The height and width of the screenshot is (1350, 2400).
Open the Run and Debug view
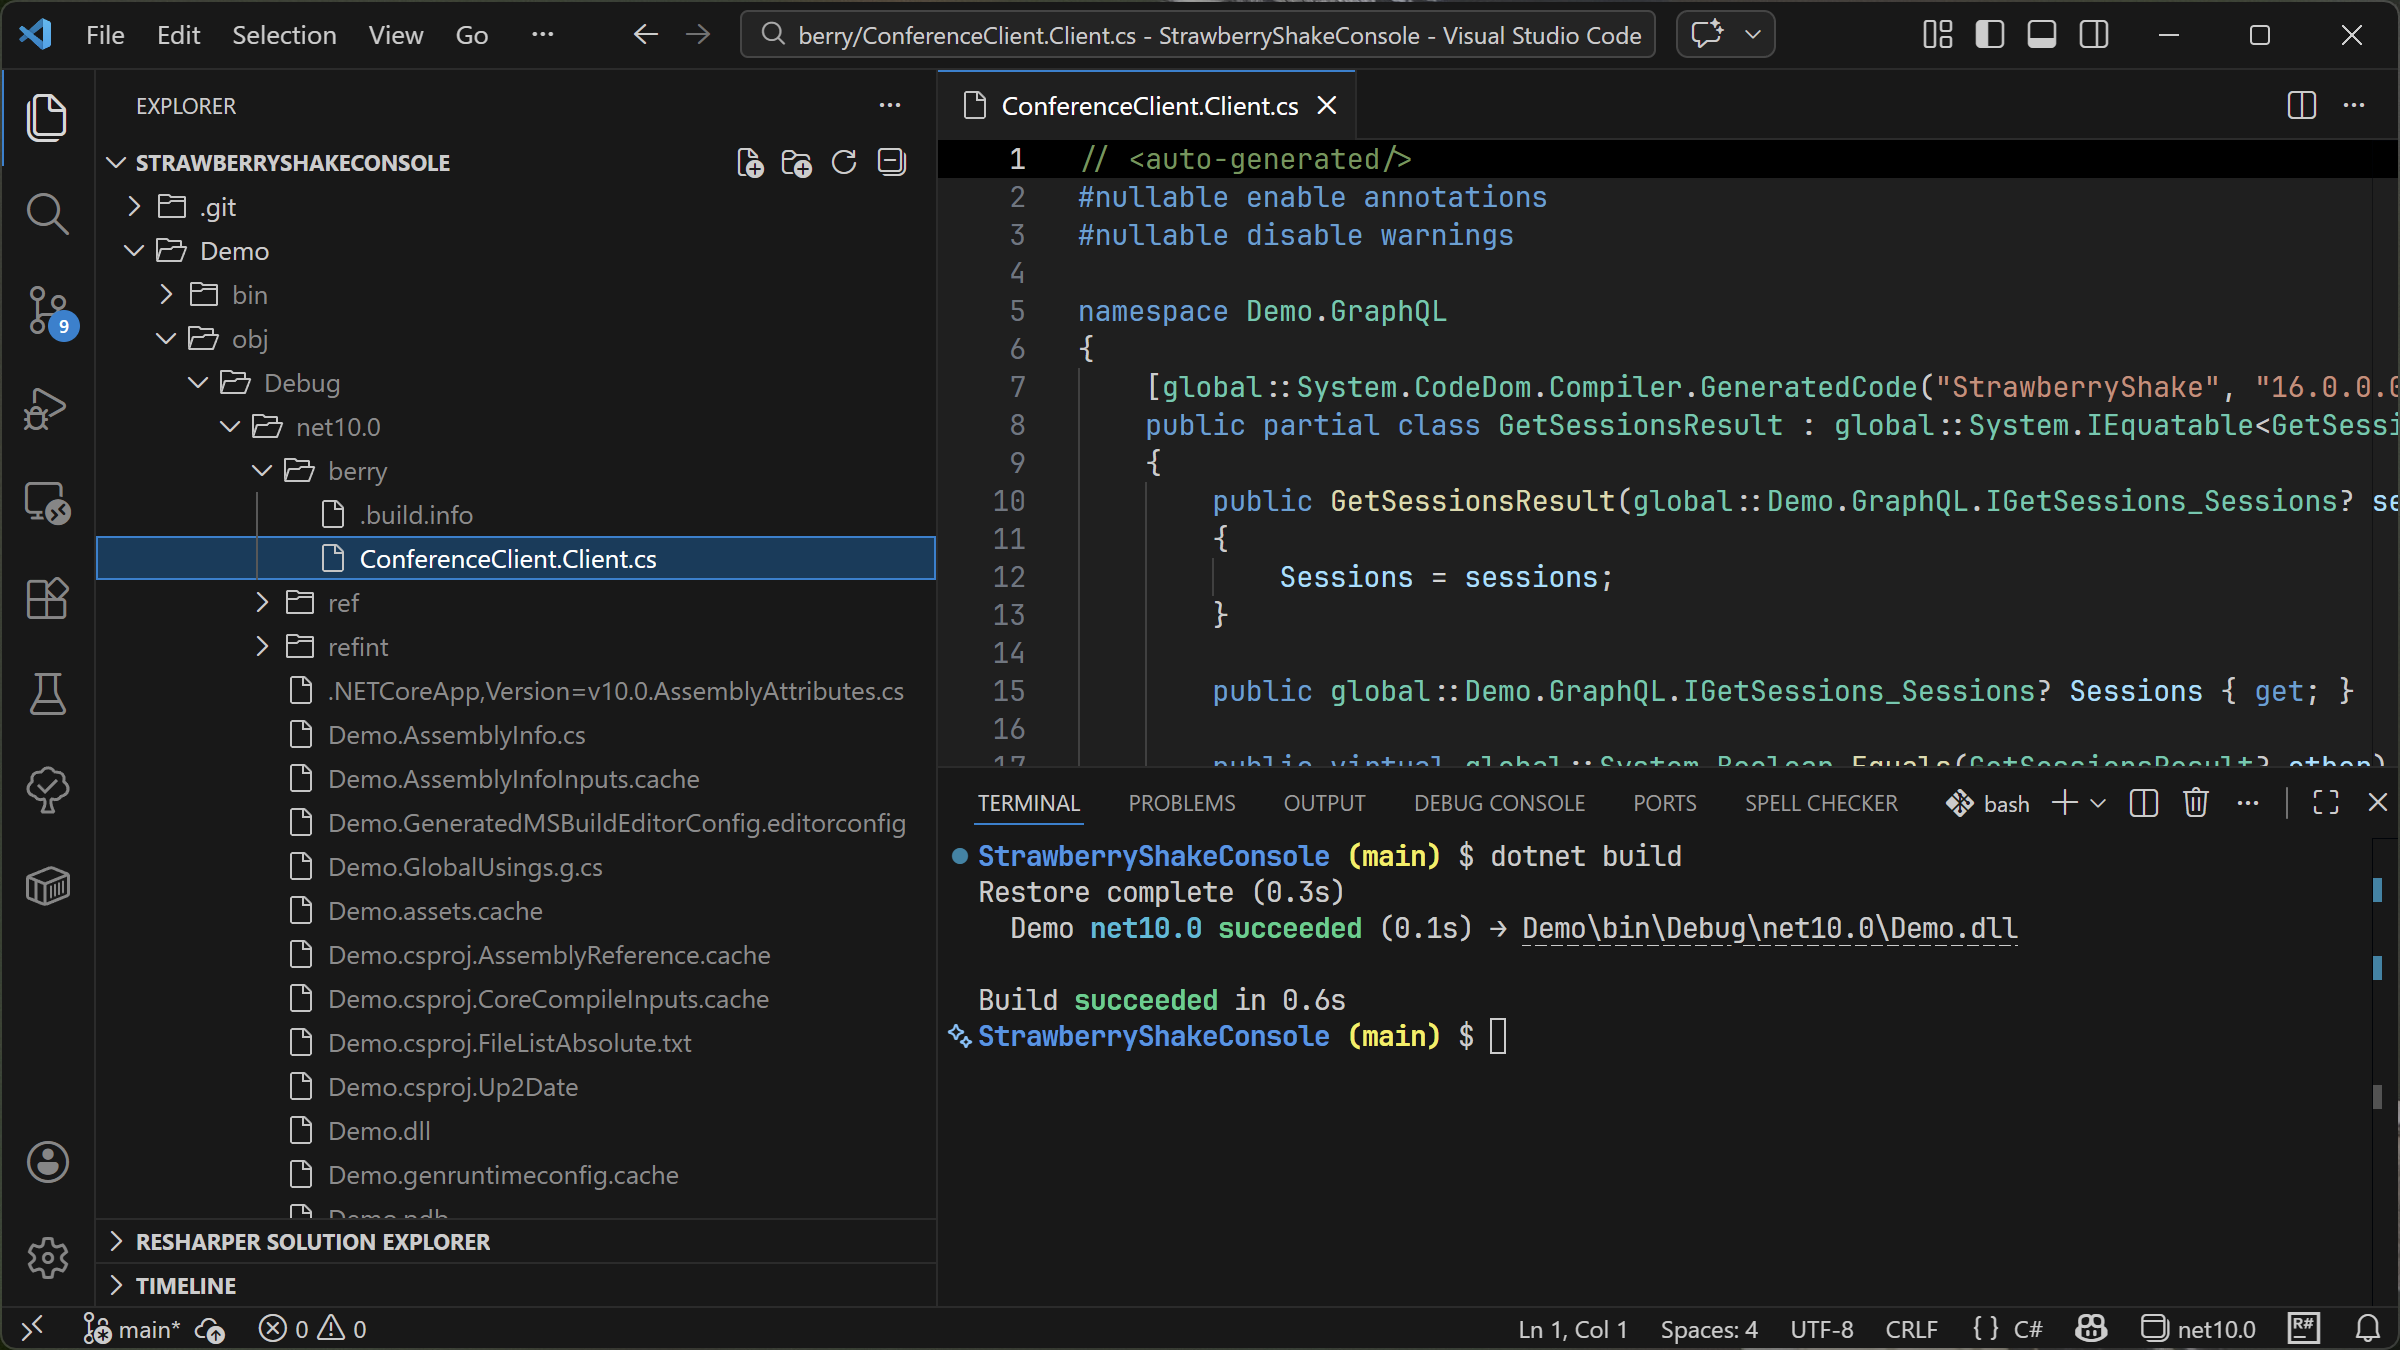(x=47, y=408)
